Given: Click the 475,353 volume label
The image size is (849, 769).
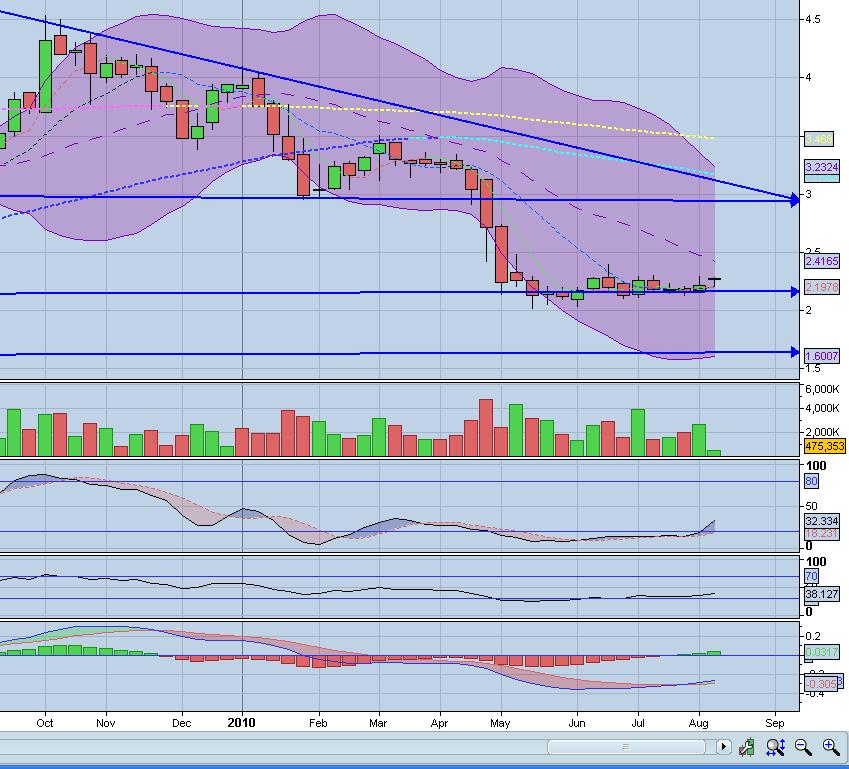Looking at the screenshot, I should point(825,446).
